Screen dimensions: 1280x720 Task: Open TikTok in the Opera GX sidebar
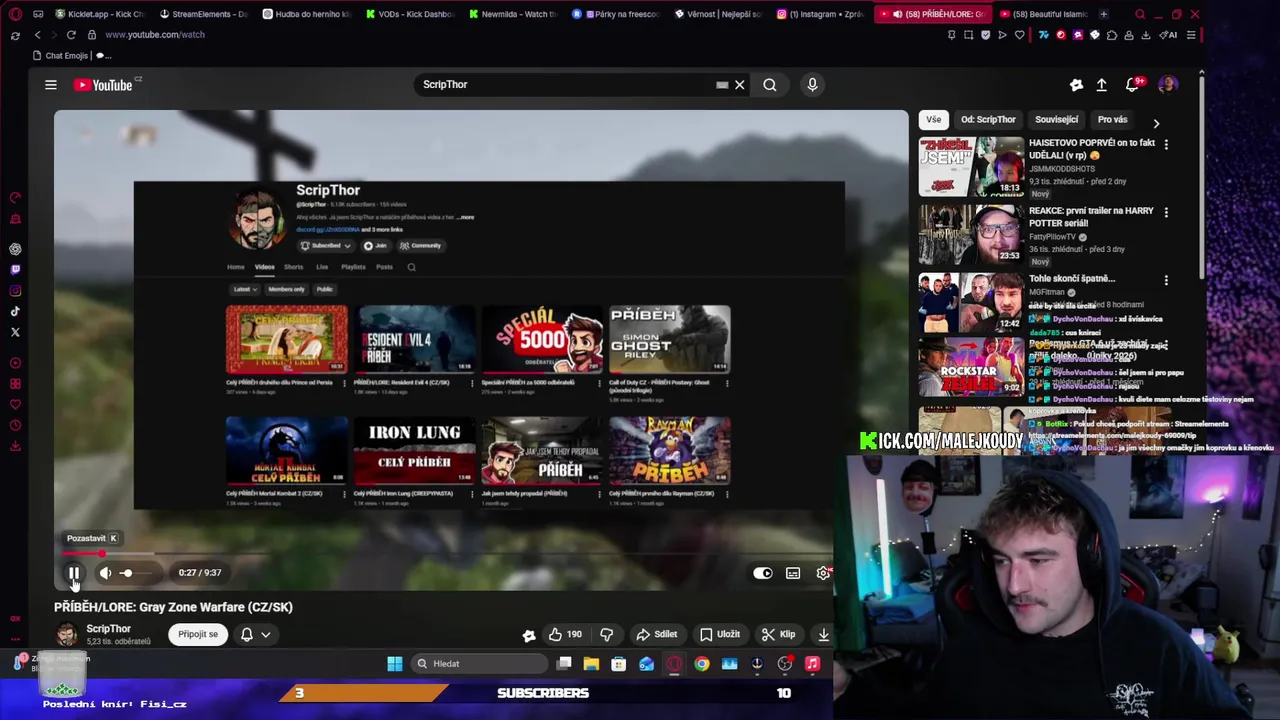point(15,312)
